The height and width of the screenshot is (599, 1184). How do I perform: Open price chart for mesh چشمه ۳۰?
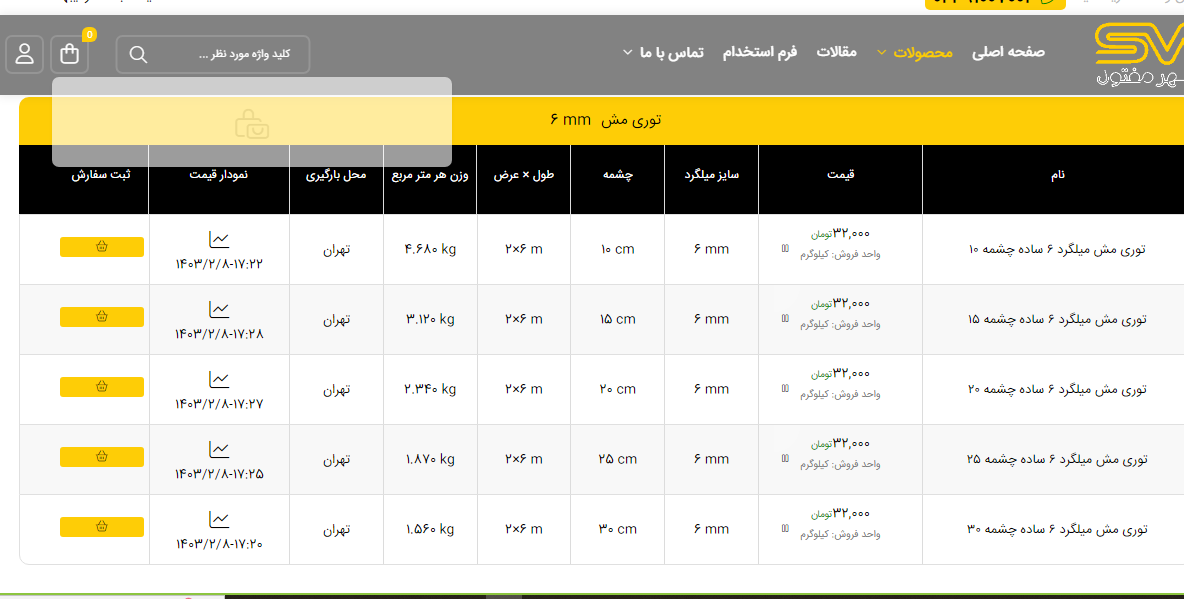[x=219, y=519]
